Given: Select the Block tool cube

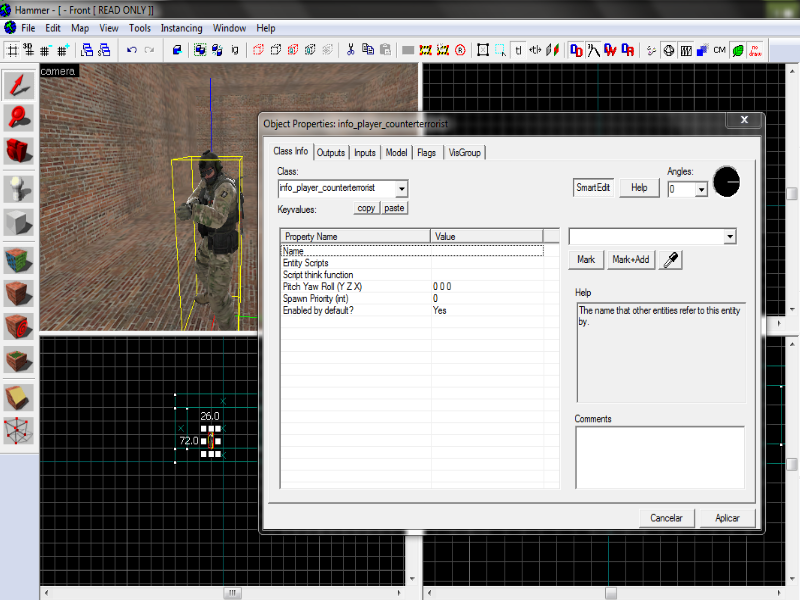Looking at the screenshot, I should [19, 222].
